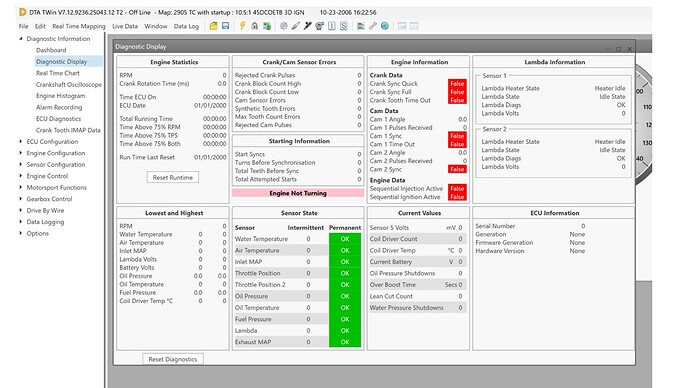Screen dimensions: 690x388
Task: Click the green arrows toolbar icon
Action: [x=267, y=26]
